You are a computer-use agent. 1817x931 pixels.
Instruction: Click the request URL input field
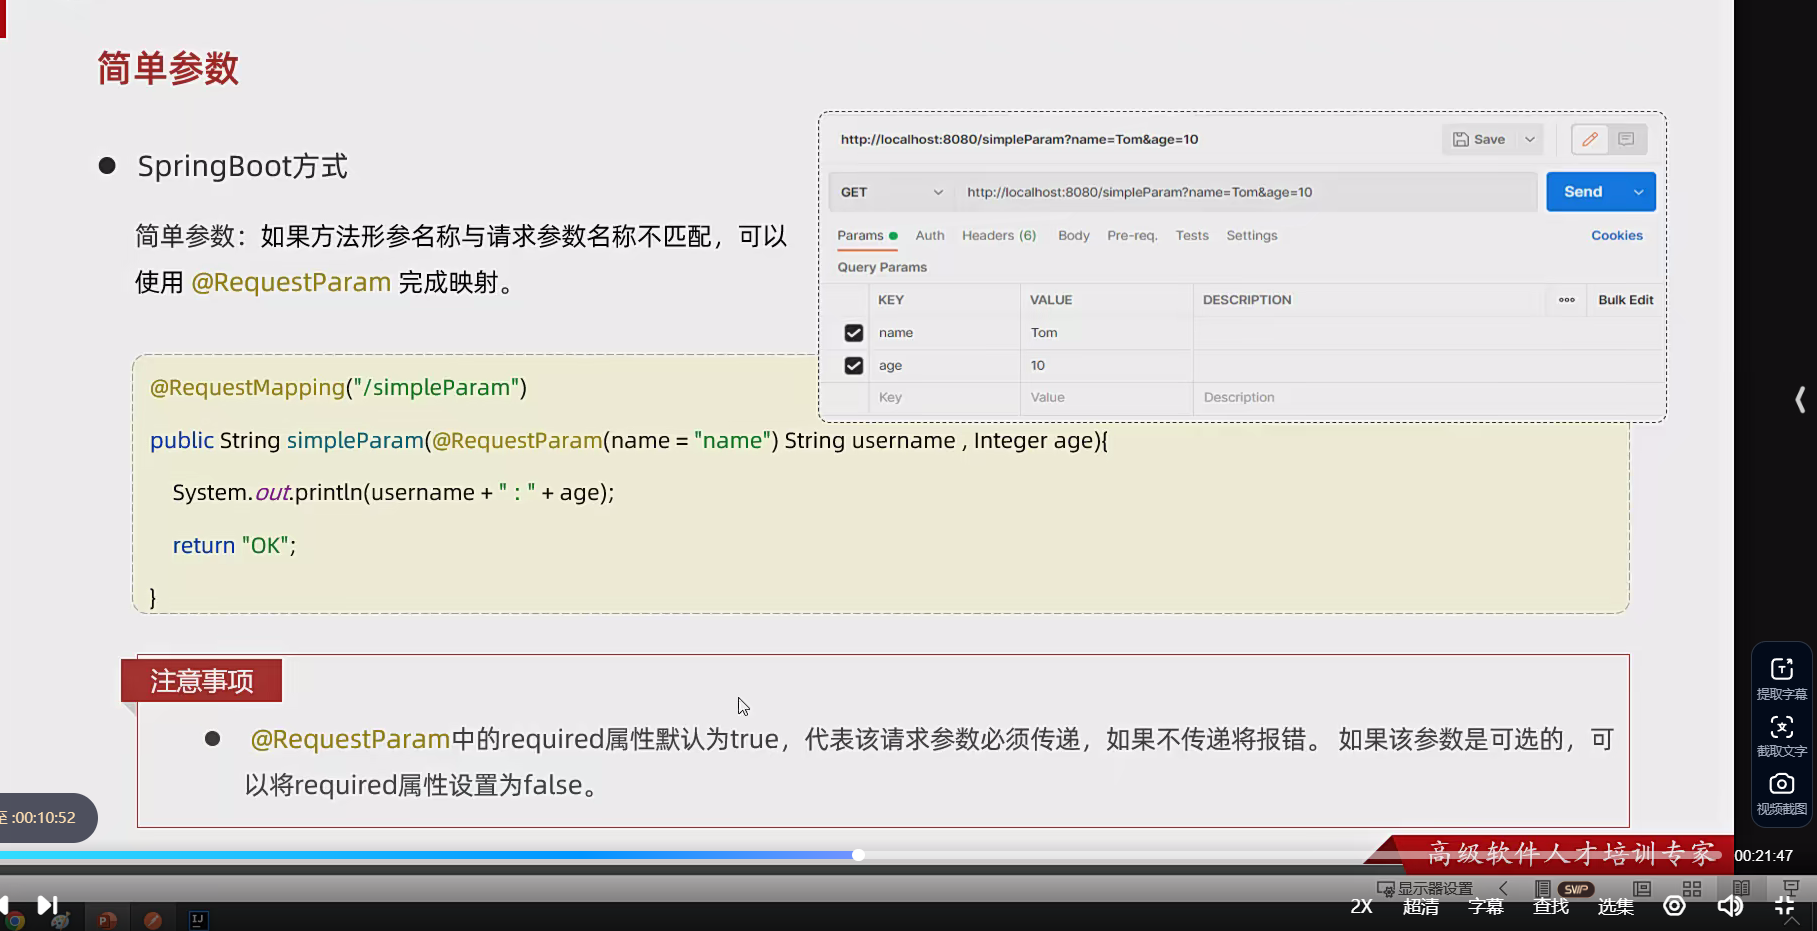click(1245, 192)
